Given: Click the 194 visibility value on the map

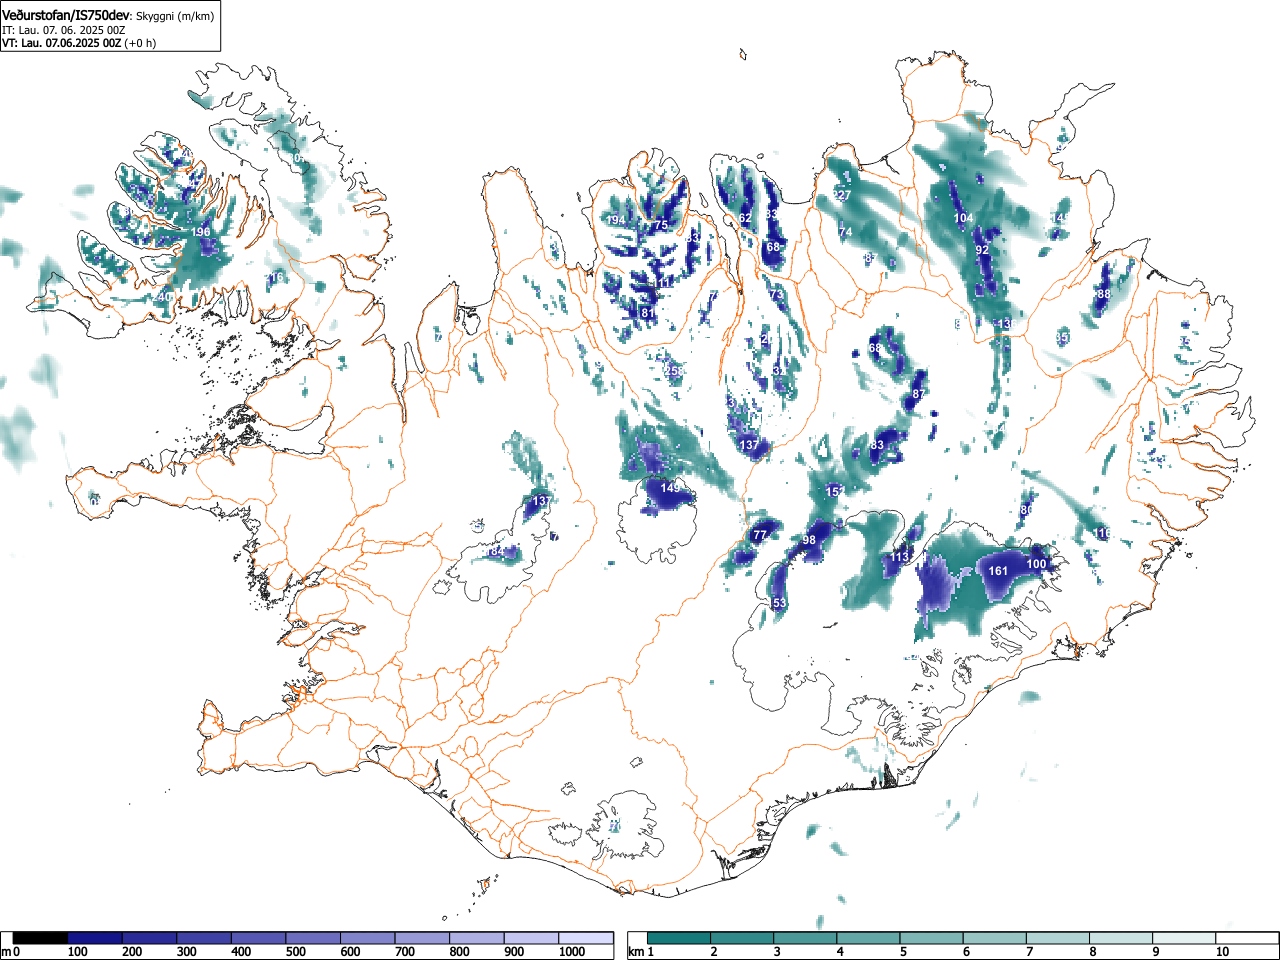Looking at the screenshot, I should pos(616,220).
